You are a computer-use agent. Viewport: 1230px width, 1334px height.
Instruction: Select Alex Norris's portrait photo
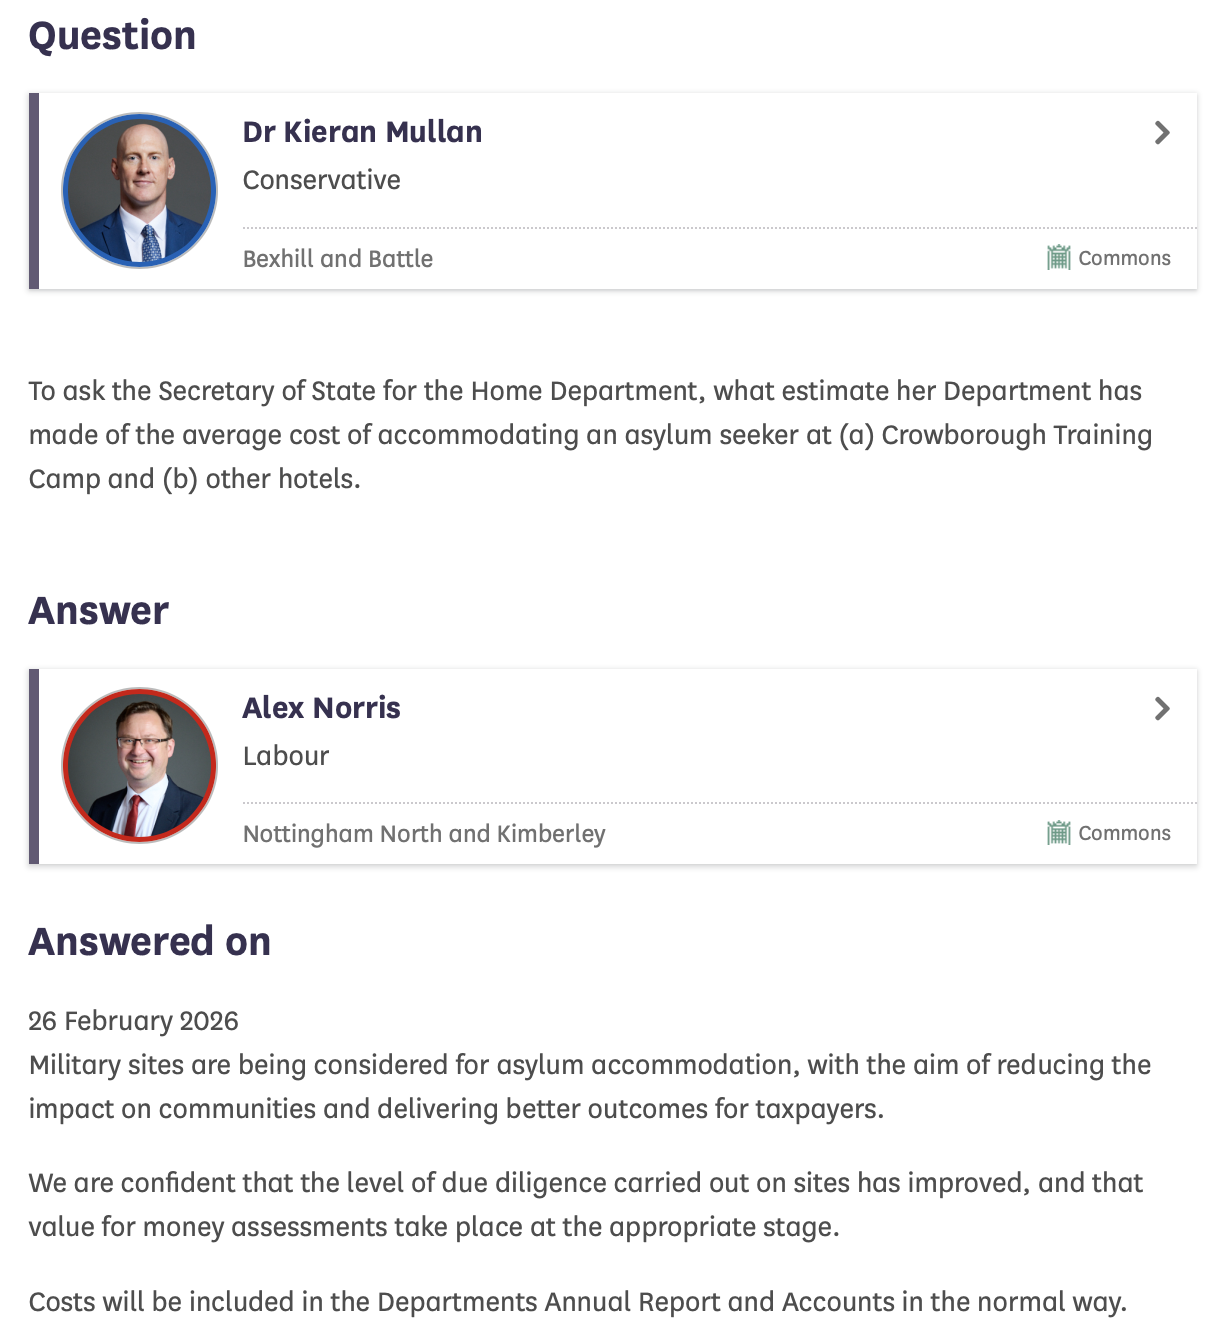(140, 765)
